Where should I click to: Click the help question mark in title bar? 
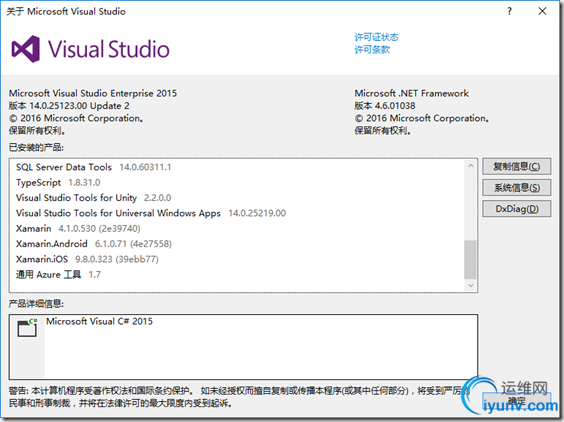[509, 12]
